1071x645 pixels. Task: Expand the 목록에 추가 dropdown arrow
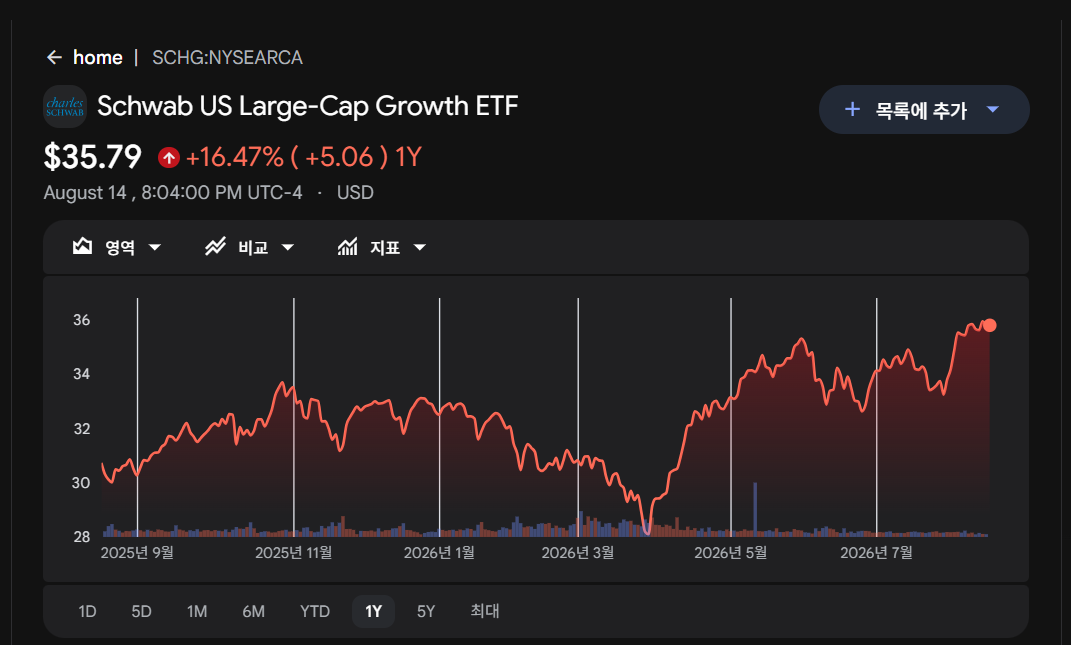[x=993, y=109]
